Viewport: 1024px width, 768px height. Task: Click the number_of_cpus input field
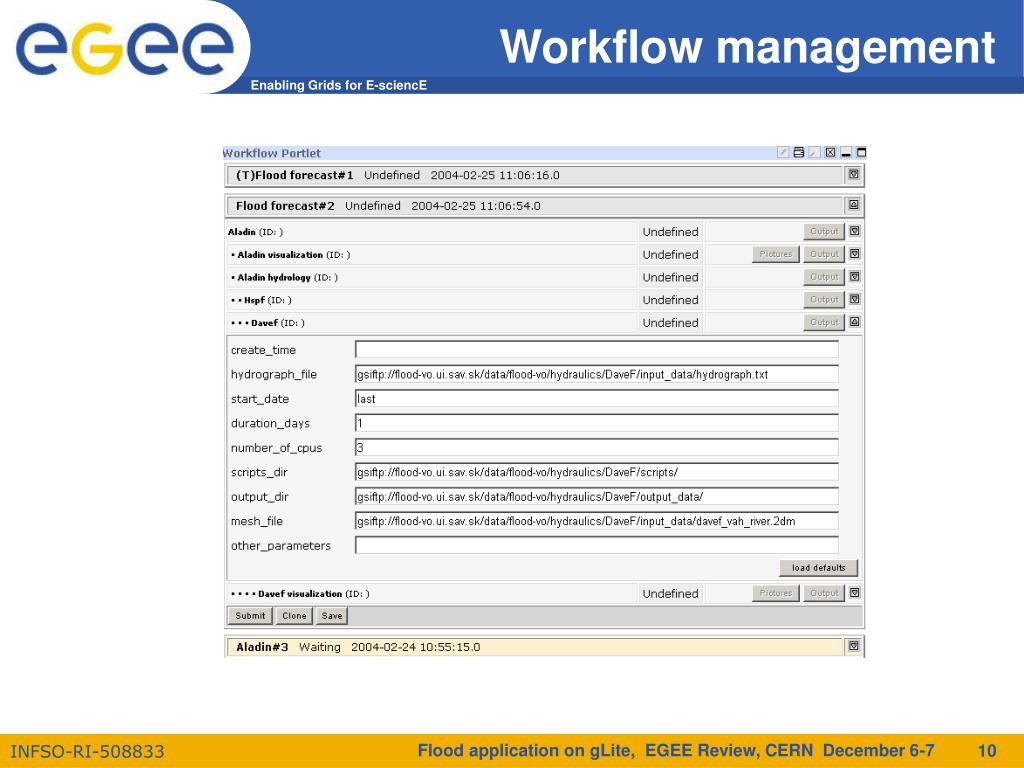(x=597, y=447)
